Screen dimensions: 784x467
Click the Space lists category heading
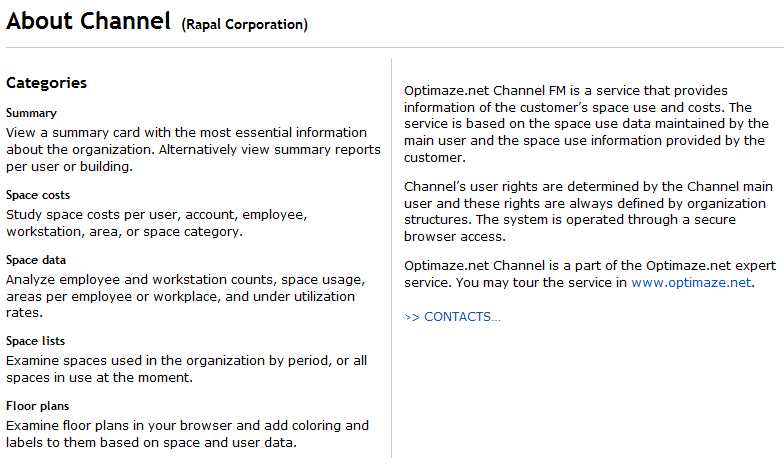pos(36,341)
